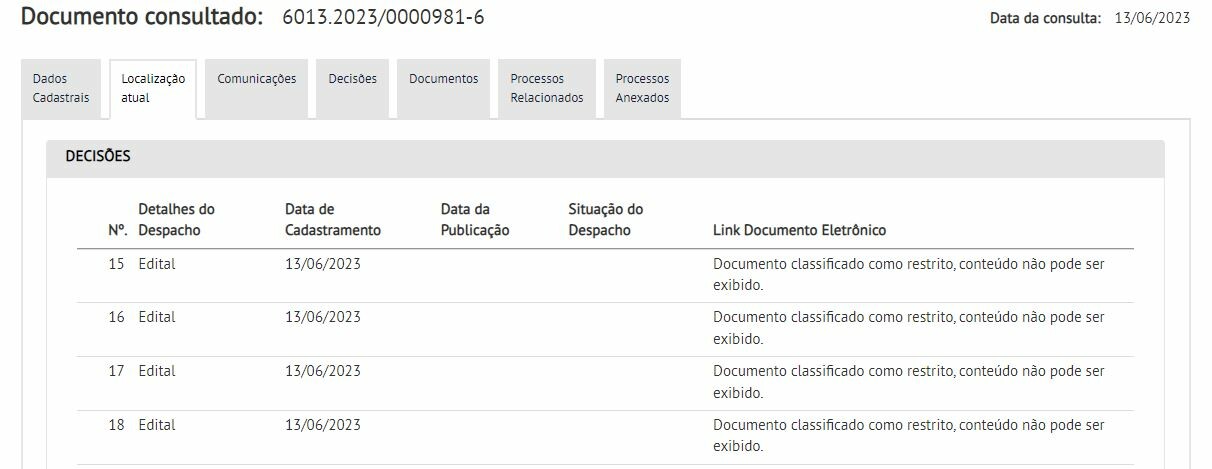Viewport: 1212px width, 469px height.
Task: Click the Edital entry in row 16
Action: pos(157,317)
